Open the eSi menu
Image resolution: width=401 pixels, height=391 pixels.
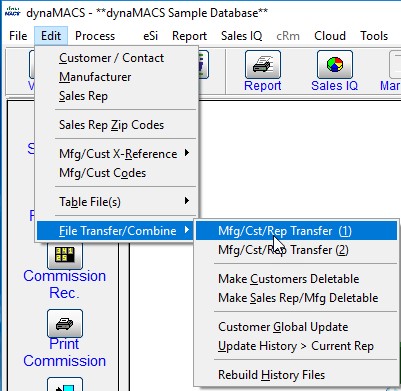[x=150, y=36]
